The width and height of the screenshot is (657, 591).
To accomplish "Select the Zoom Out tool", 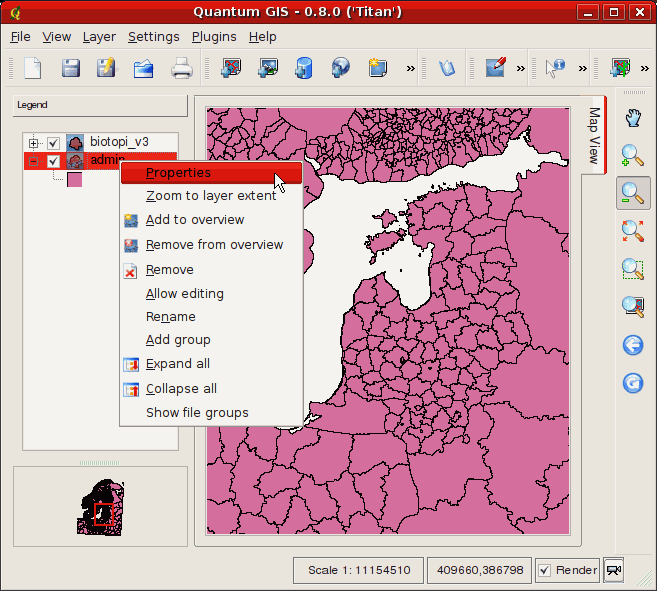I will pos(633,193).
